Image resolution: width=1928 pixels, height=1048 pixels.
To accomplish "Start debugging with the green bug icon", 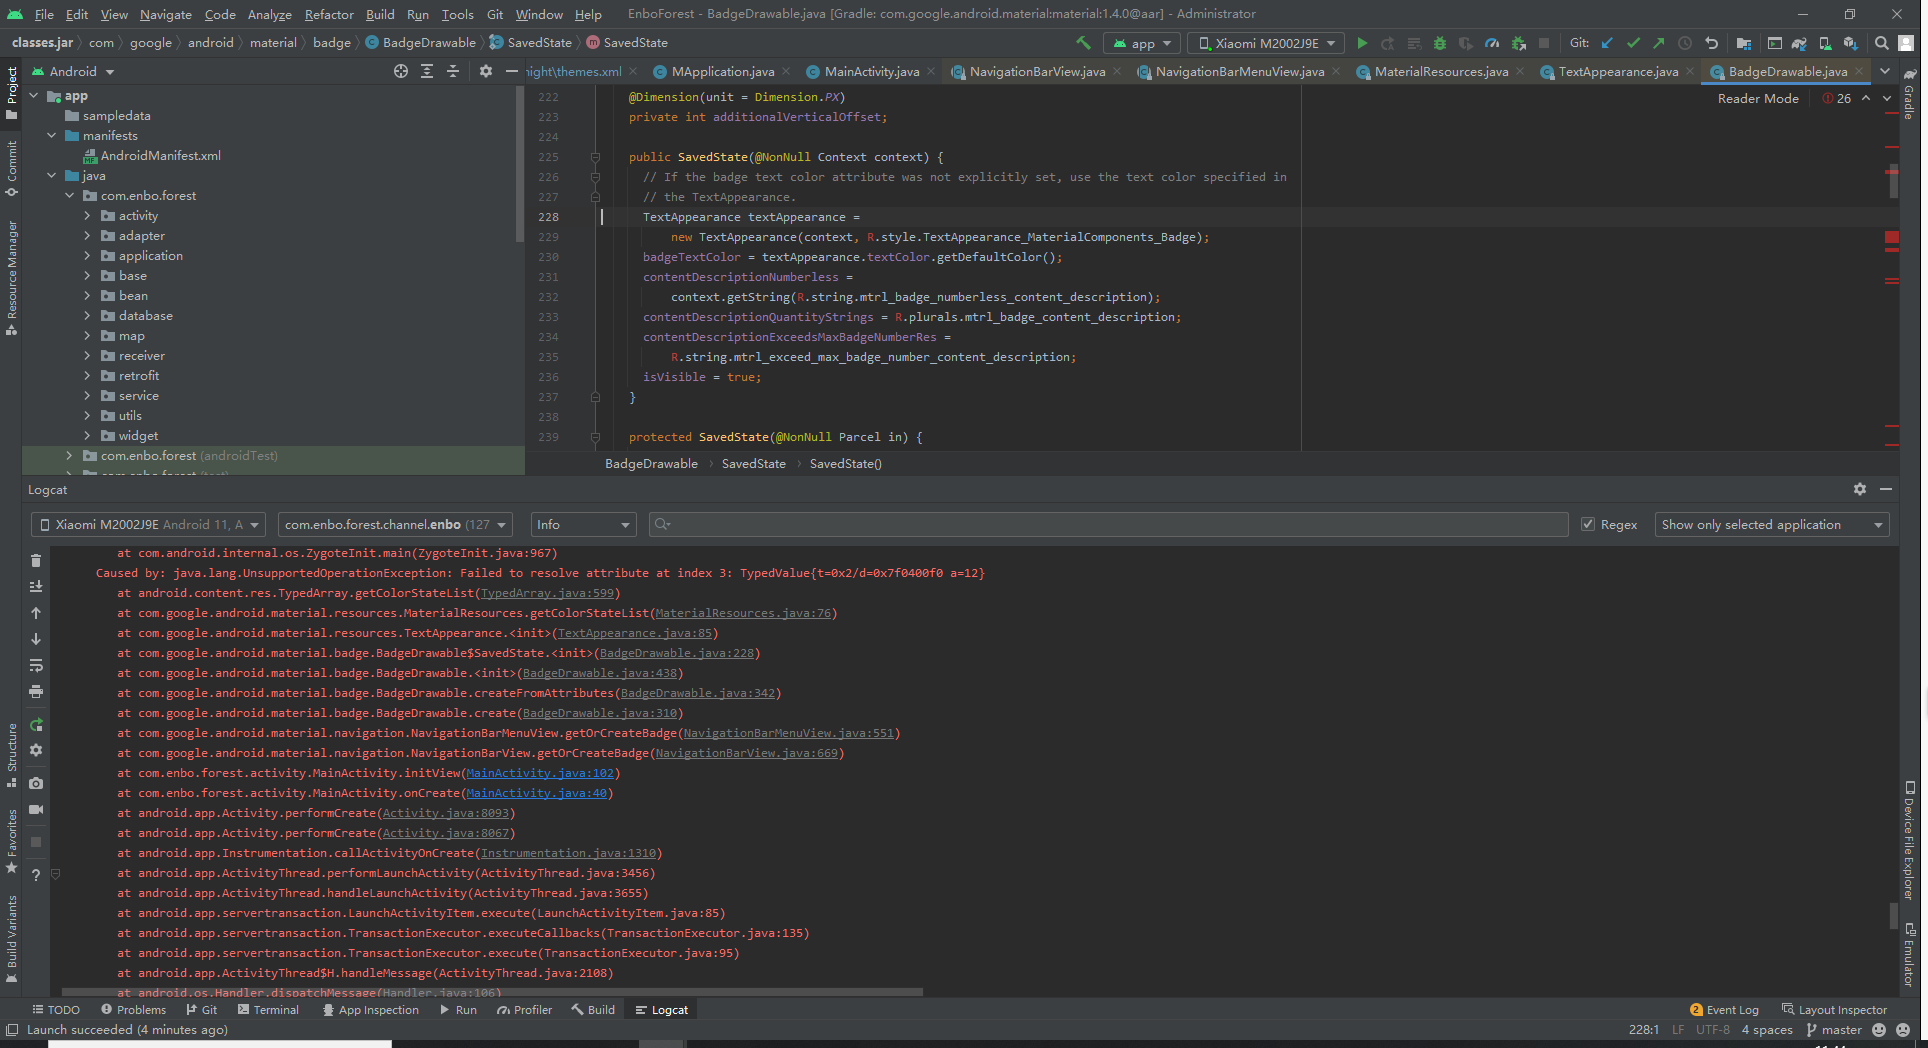I will pyautogui.click(x=1440, y=43).
